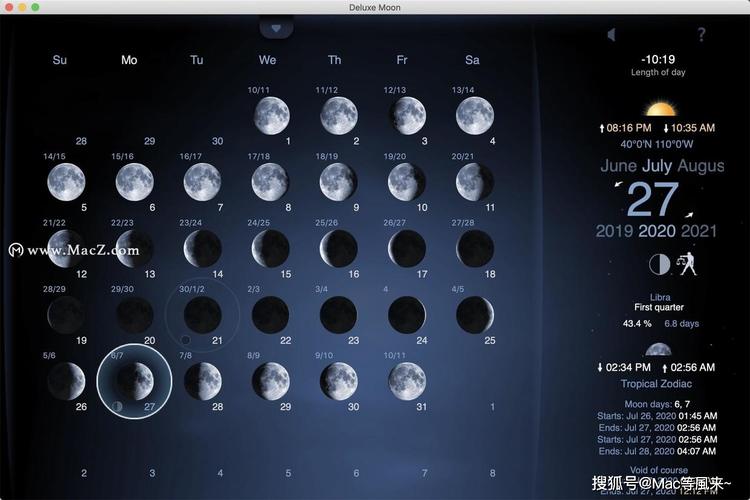The image size is (750, 500).
Task: Switch to the month of June
Action: (x=618, y=166)
